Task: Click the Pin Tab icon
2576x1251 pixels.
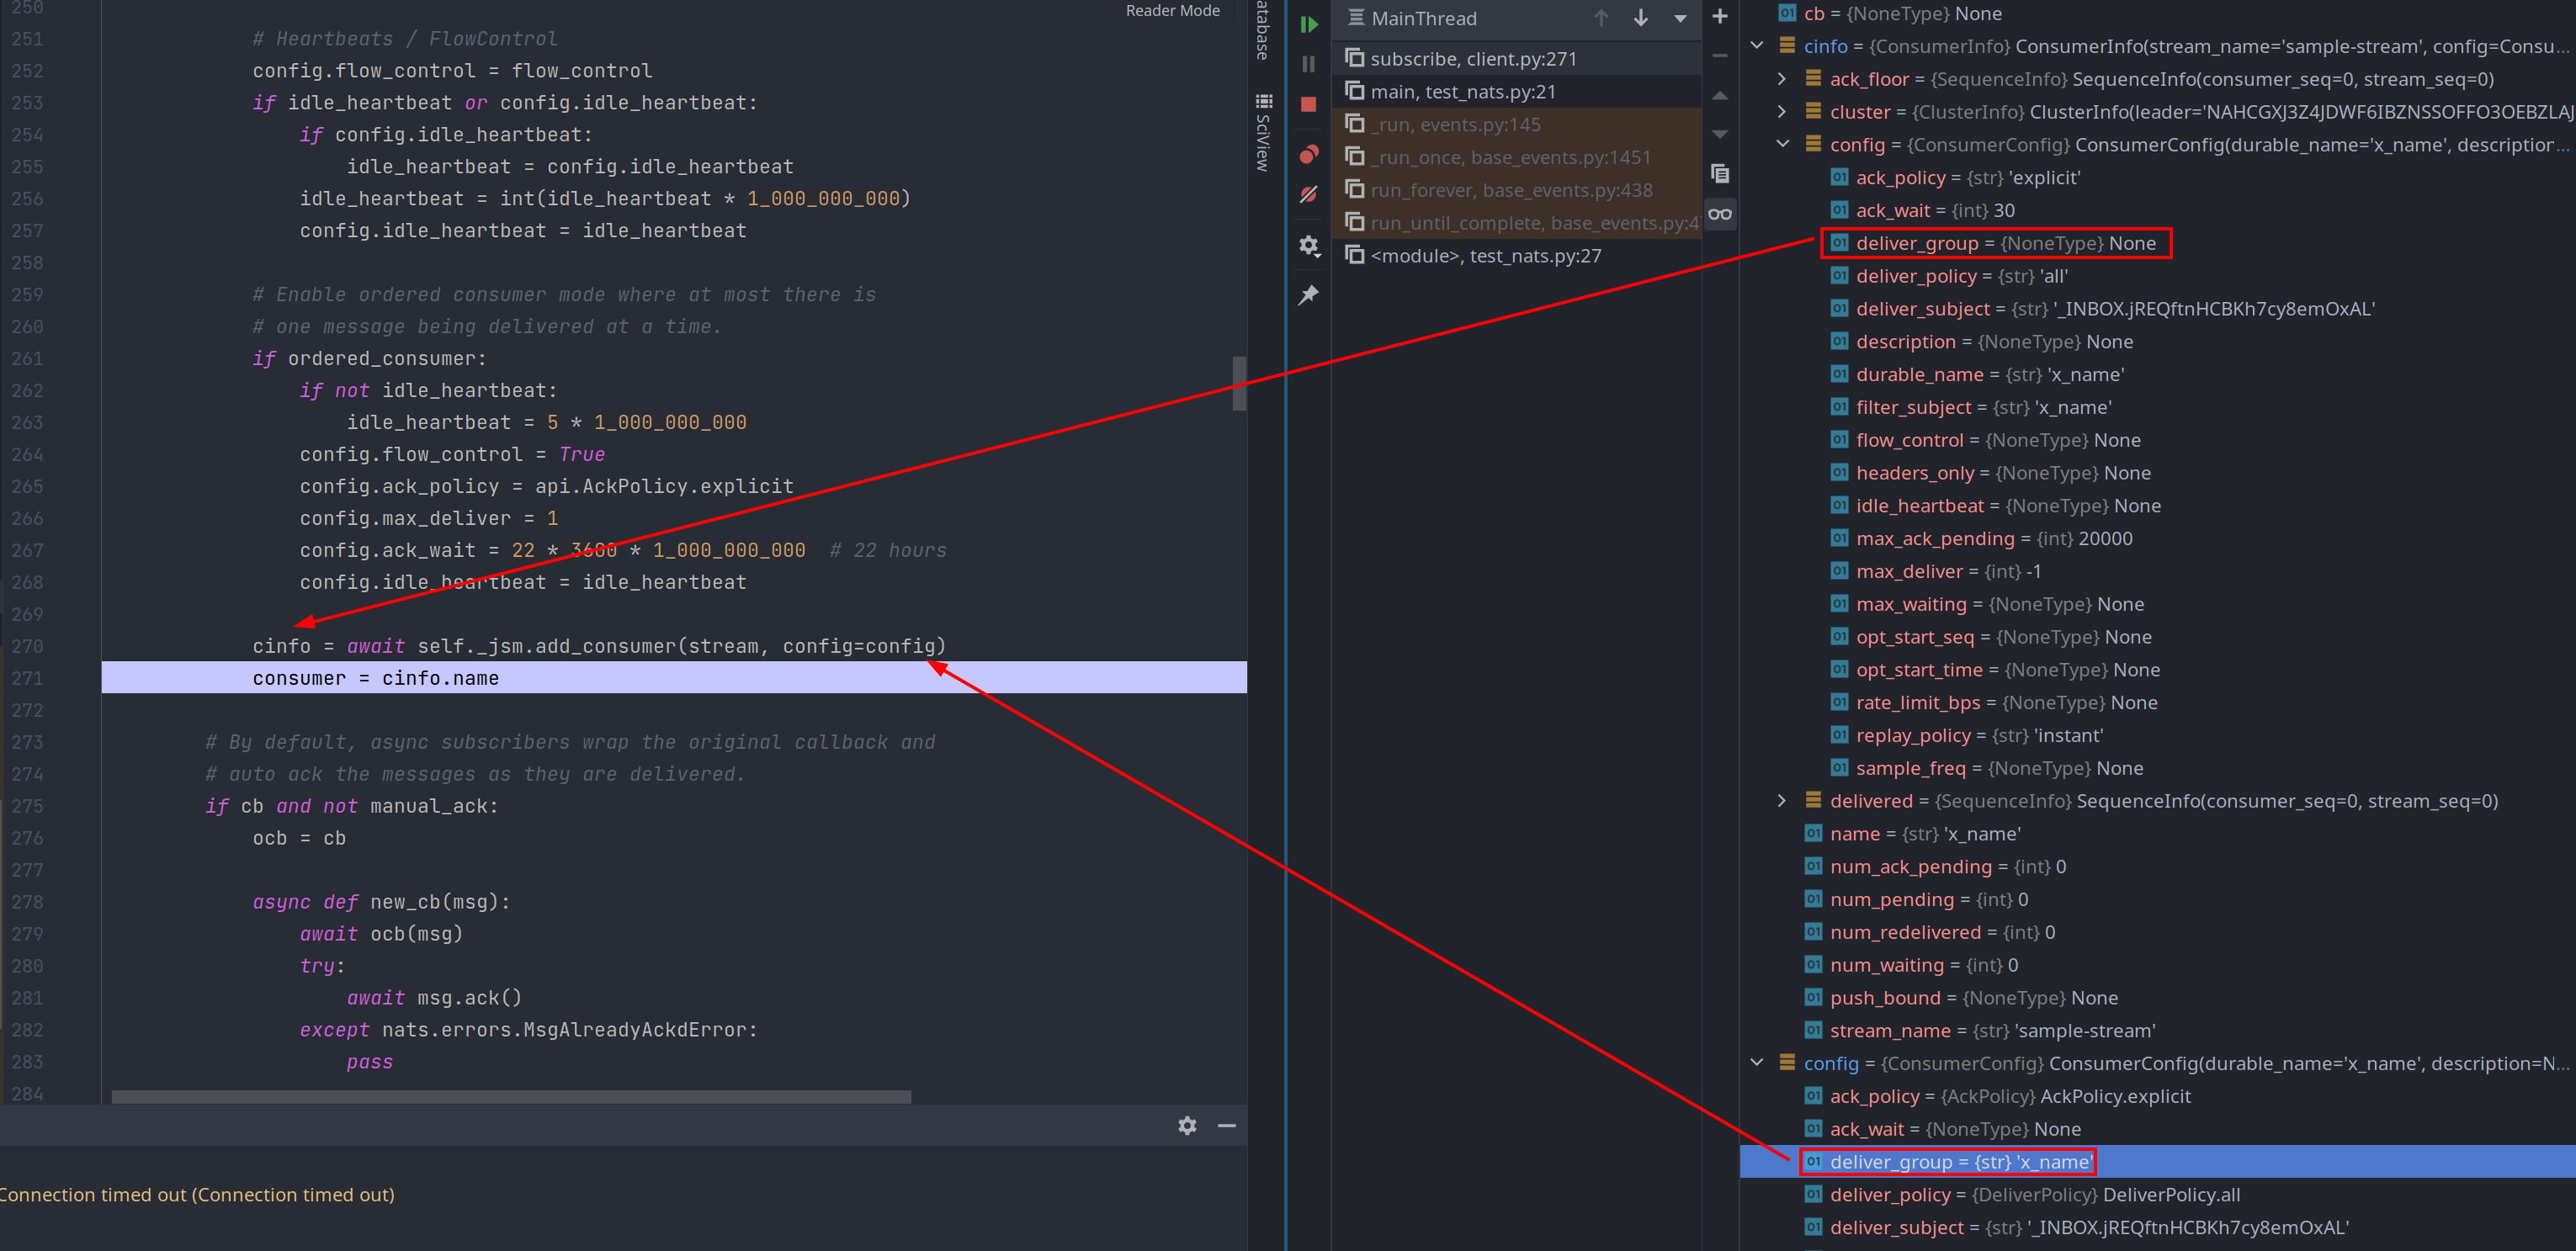Action: (x=1309, y=295)
